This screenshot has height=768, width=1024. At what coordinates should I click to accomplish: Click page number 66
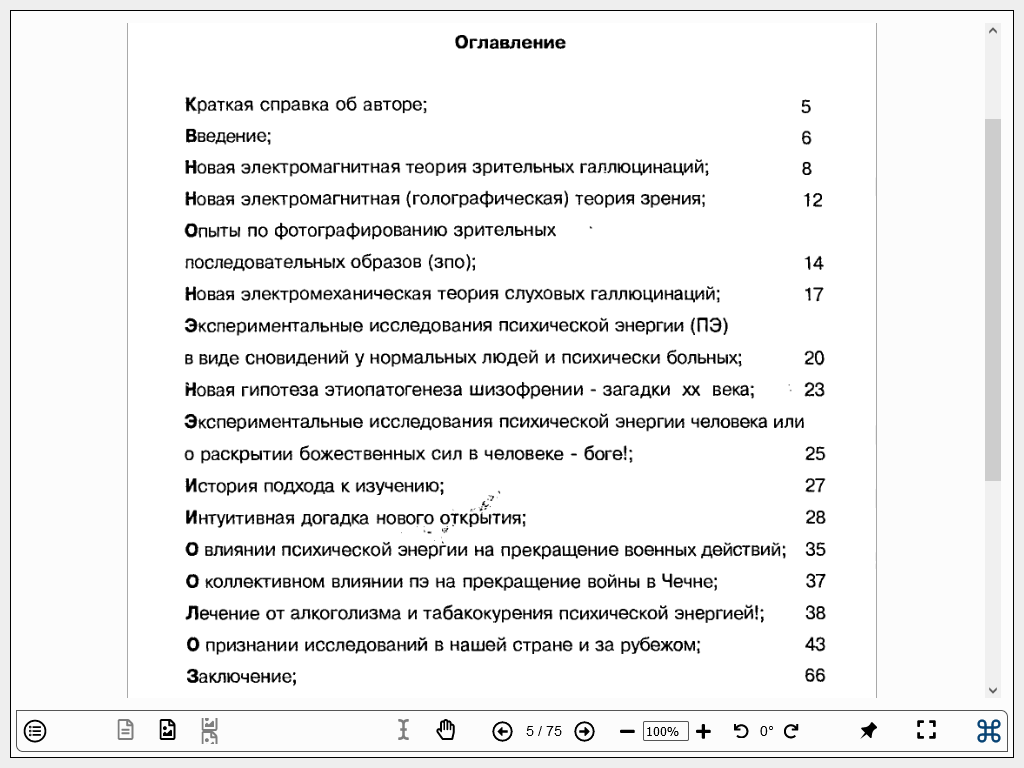coord(814,675)
